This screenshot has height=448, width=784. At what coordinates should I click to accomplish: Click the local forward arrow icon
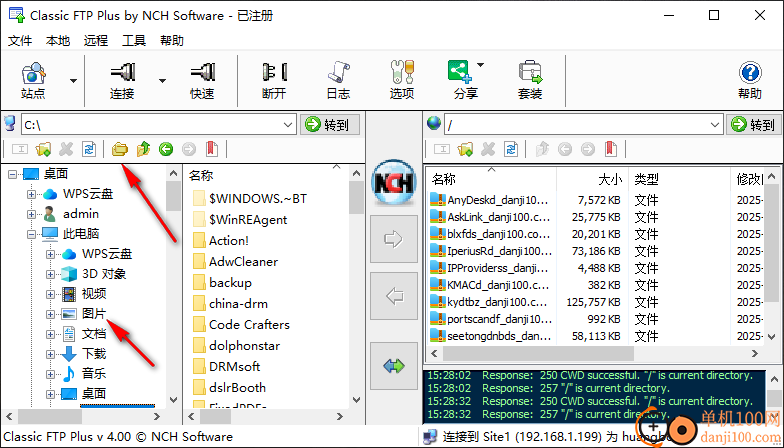[x=189, y=149]
